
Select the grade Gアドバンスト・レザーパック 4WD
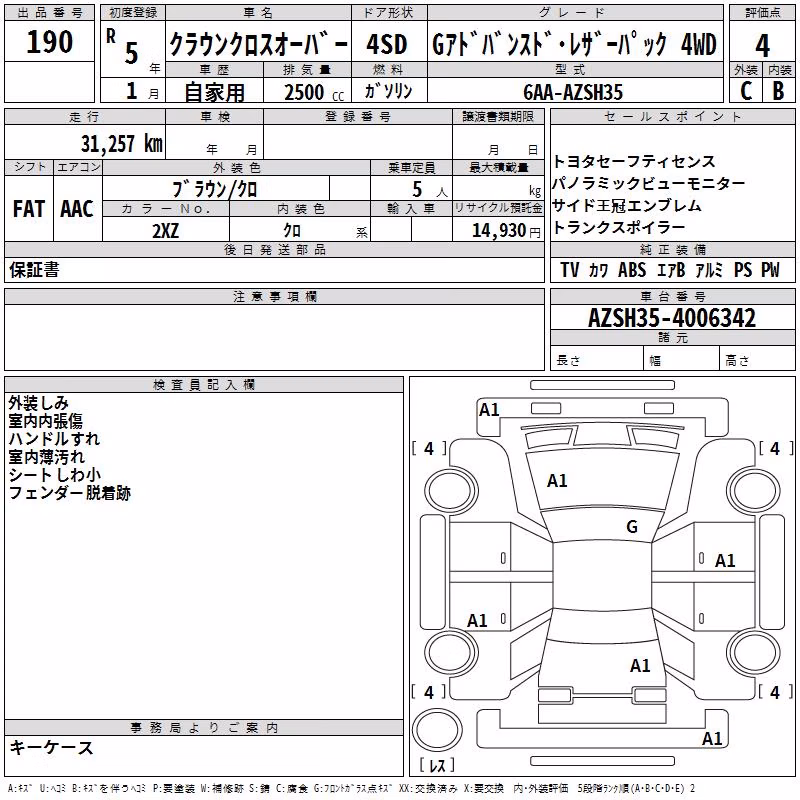coord(574,45)
